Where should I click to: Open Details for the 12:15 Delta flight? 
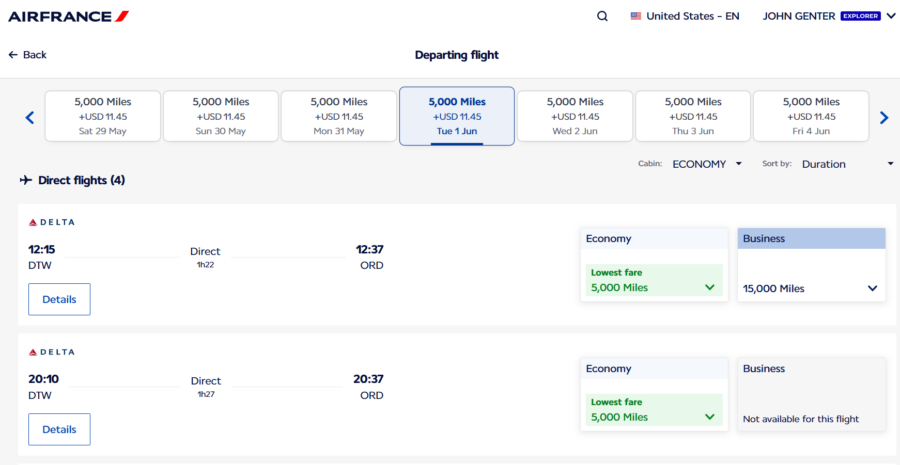59,299
